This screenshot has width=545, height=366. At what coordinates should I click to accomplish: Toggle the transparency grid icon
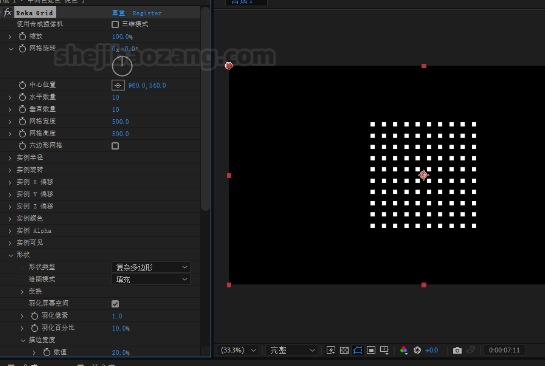344,350
